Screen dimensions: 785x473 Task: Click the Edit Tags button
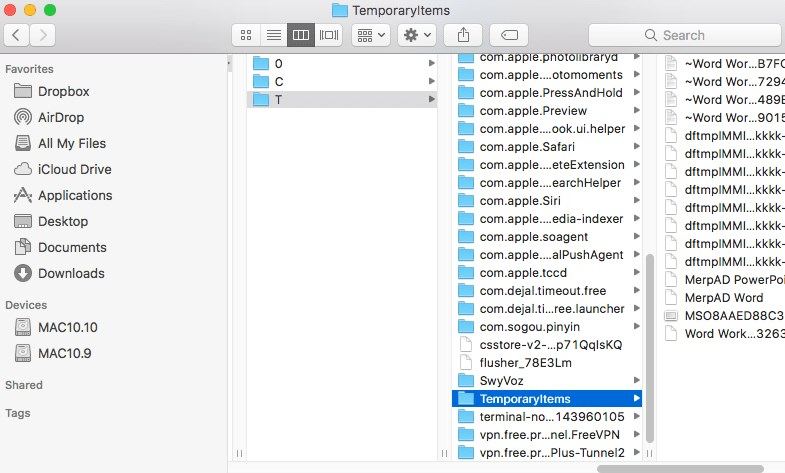(509, 35)
